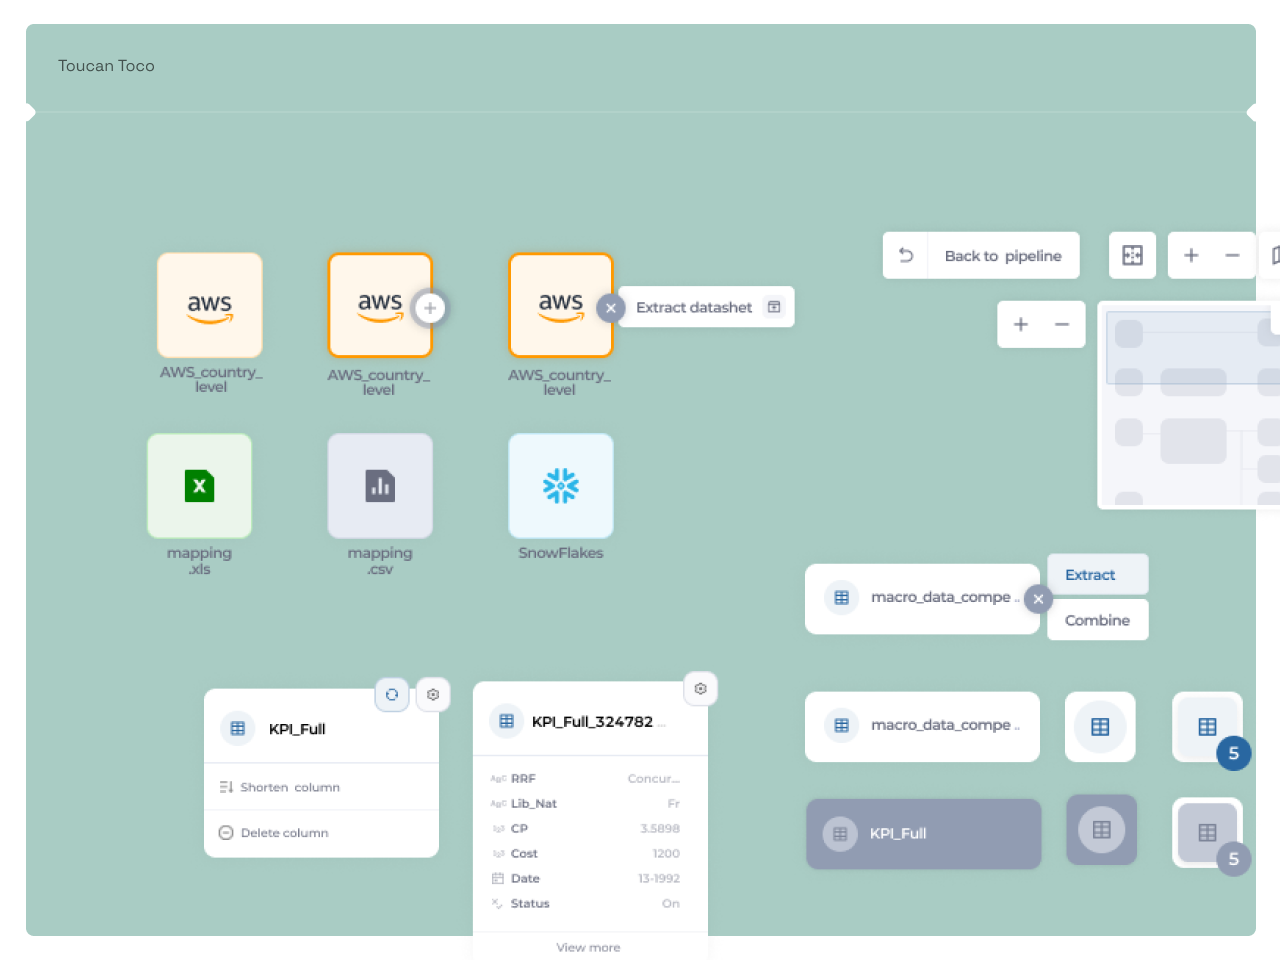Click the fit-to-view toolbar icon
The image size is (1280, 960).
(1131, 255)
